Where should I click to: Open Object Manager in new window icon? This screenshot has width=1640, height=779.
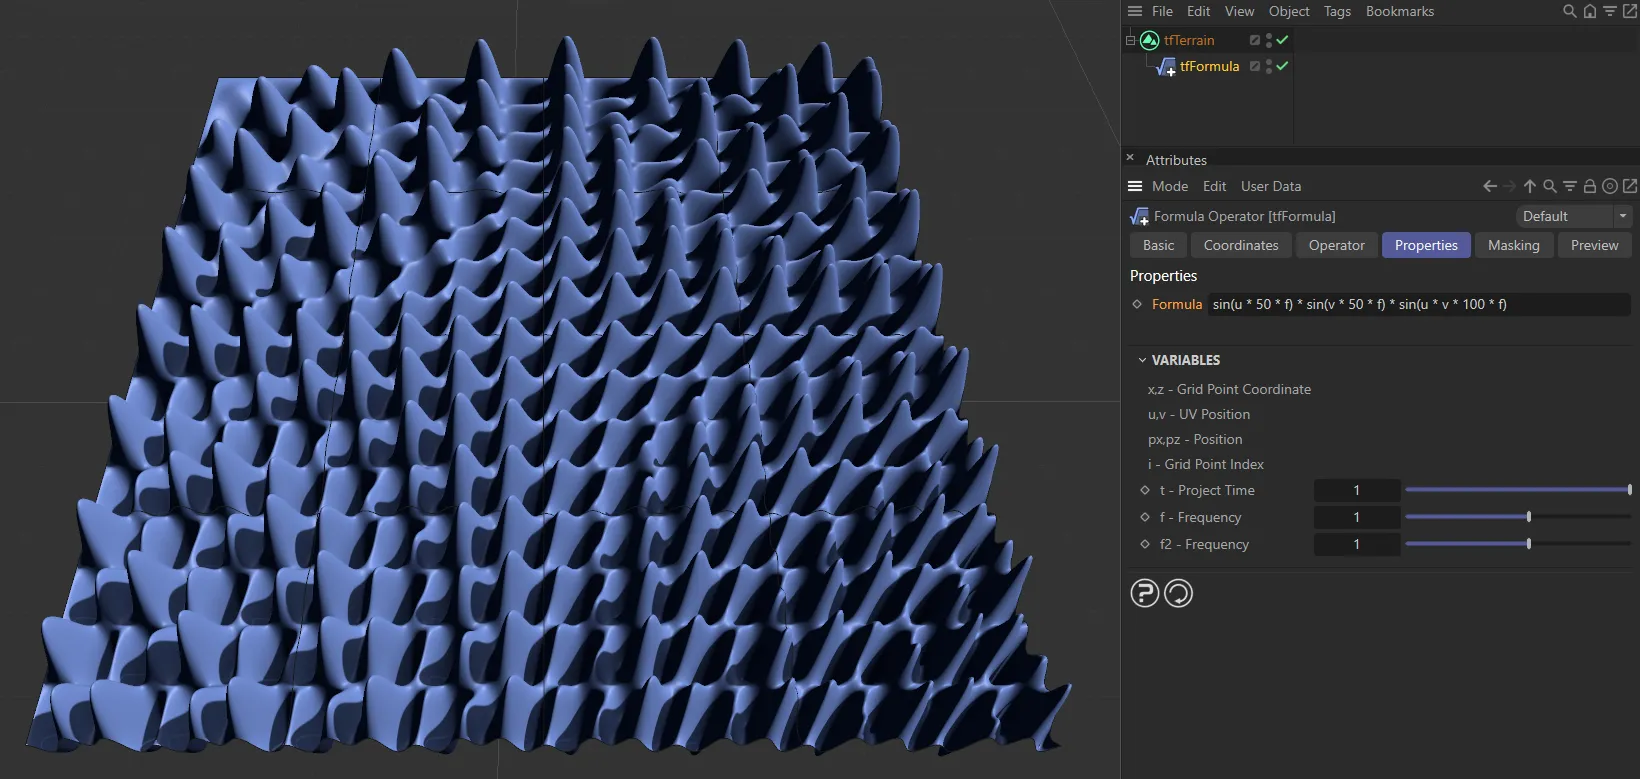tap(1630, 11)
